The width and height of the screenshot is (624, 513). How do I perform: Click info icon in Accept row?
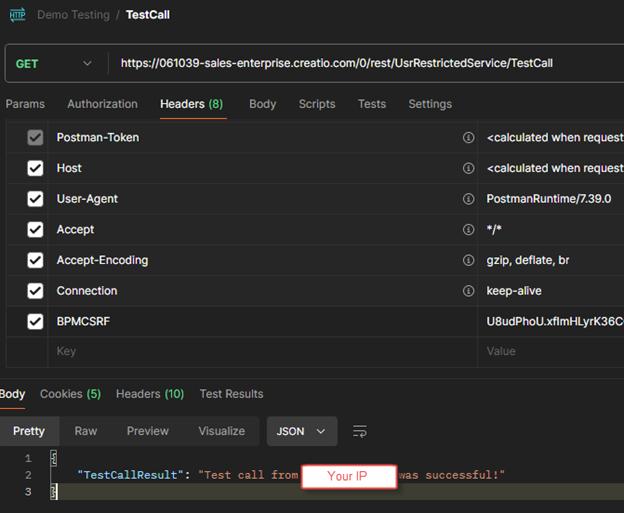[468, 230]
